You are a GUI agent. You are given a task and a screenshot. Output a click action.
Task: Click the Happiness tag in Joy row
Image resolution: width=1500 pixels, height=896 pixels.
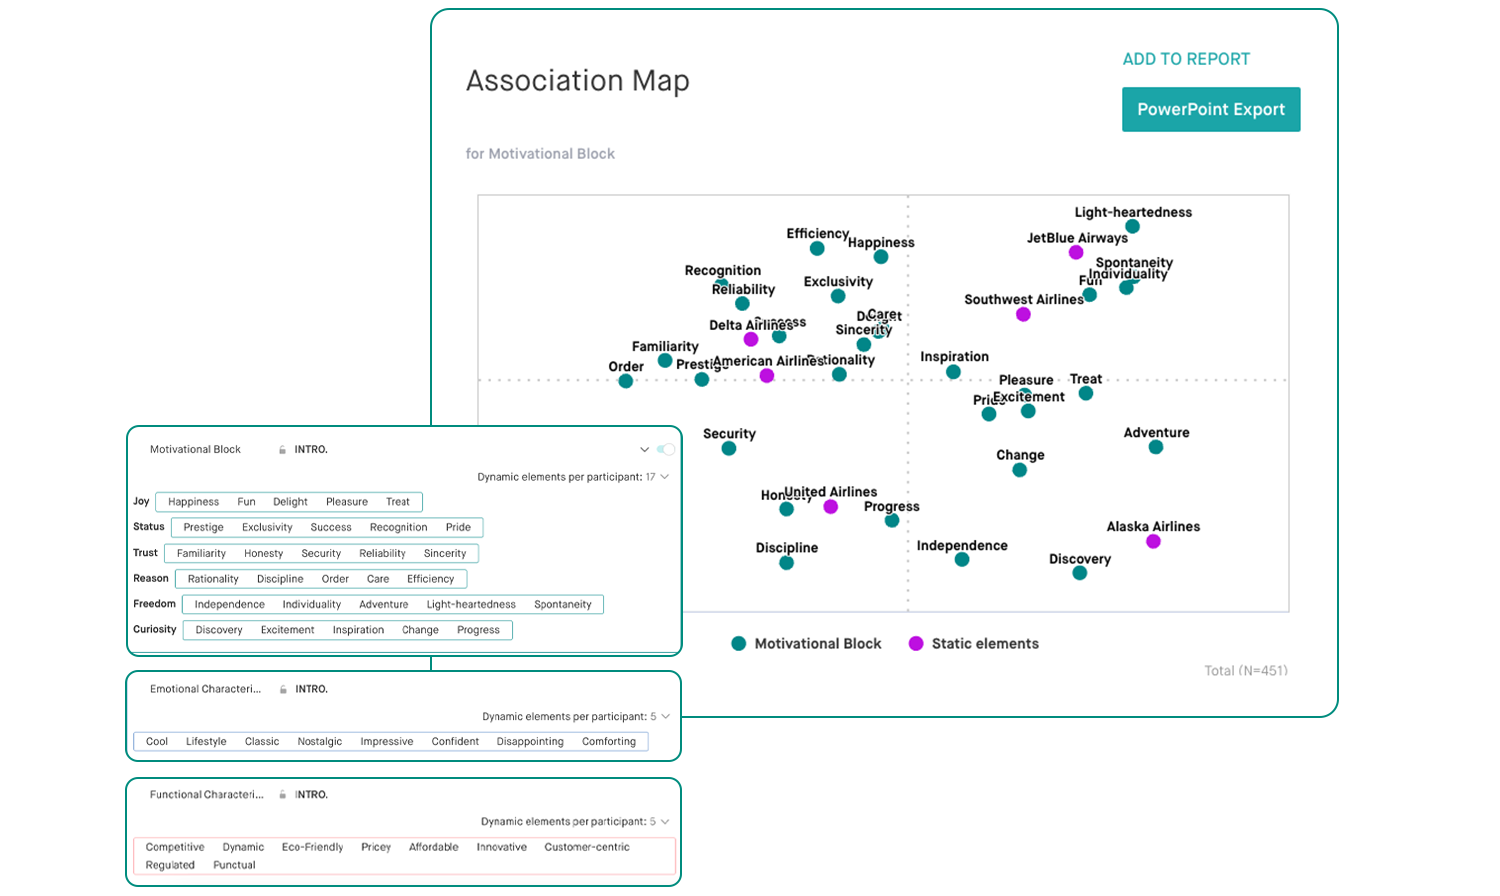pyautogui.click(x=193, y=502)
